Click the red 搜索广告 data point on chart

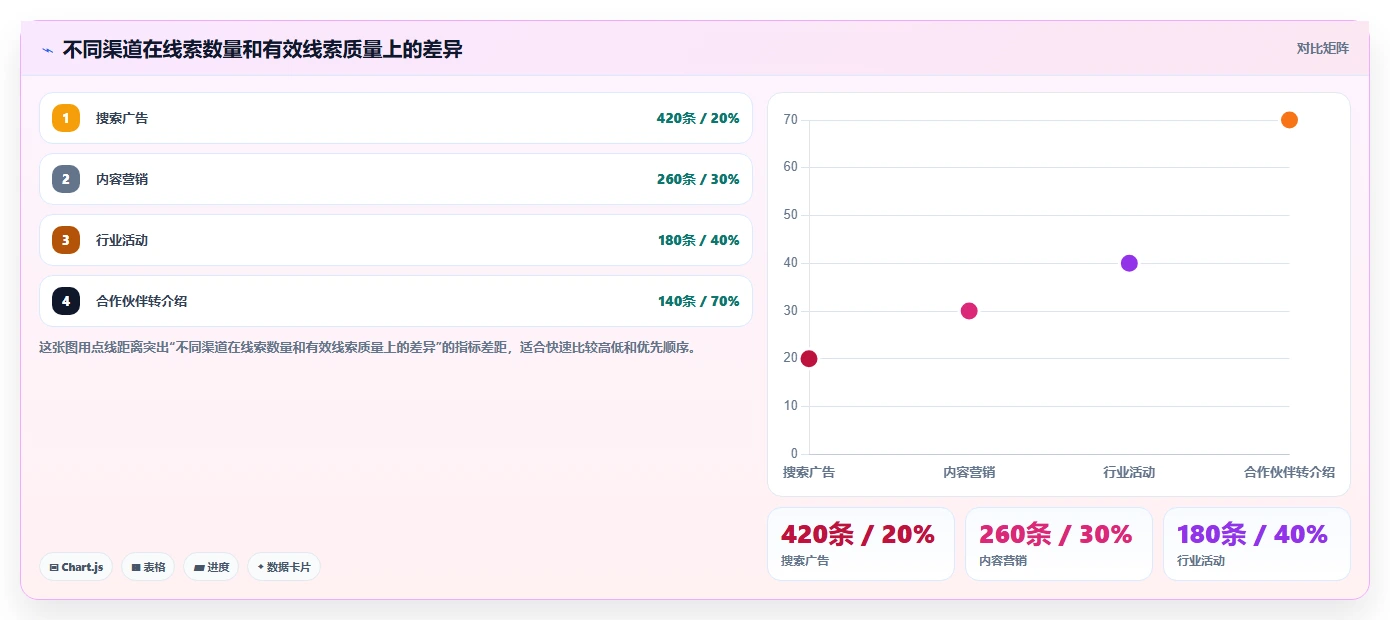(809, 358)
